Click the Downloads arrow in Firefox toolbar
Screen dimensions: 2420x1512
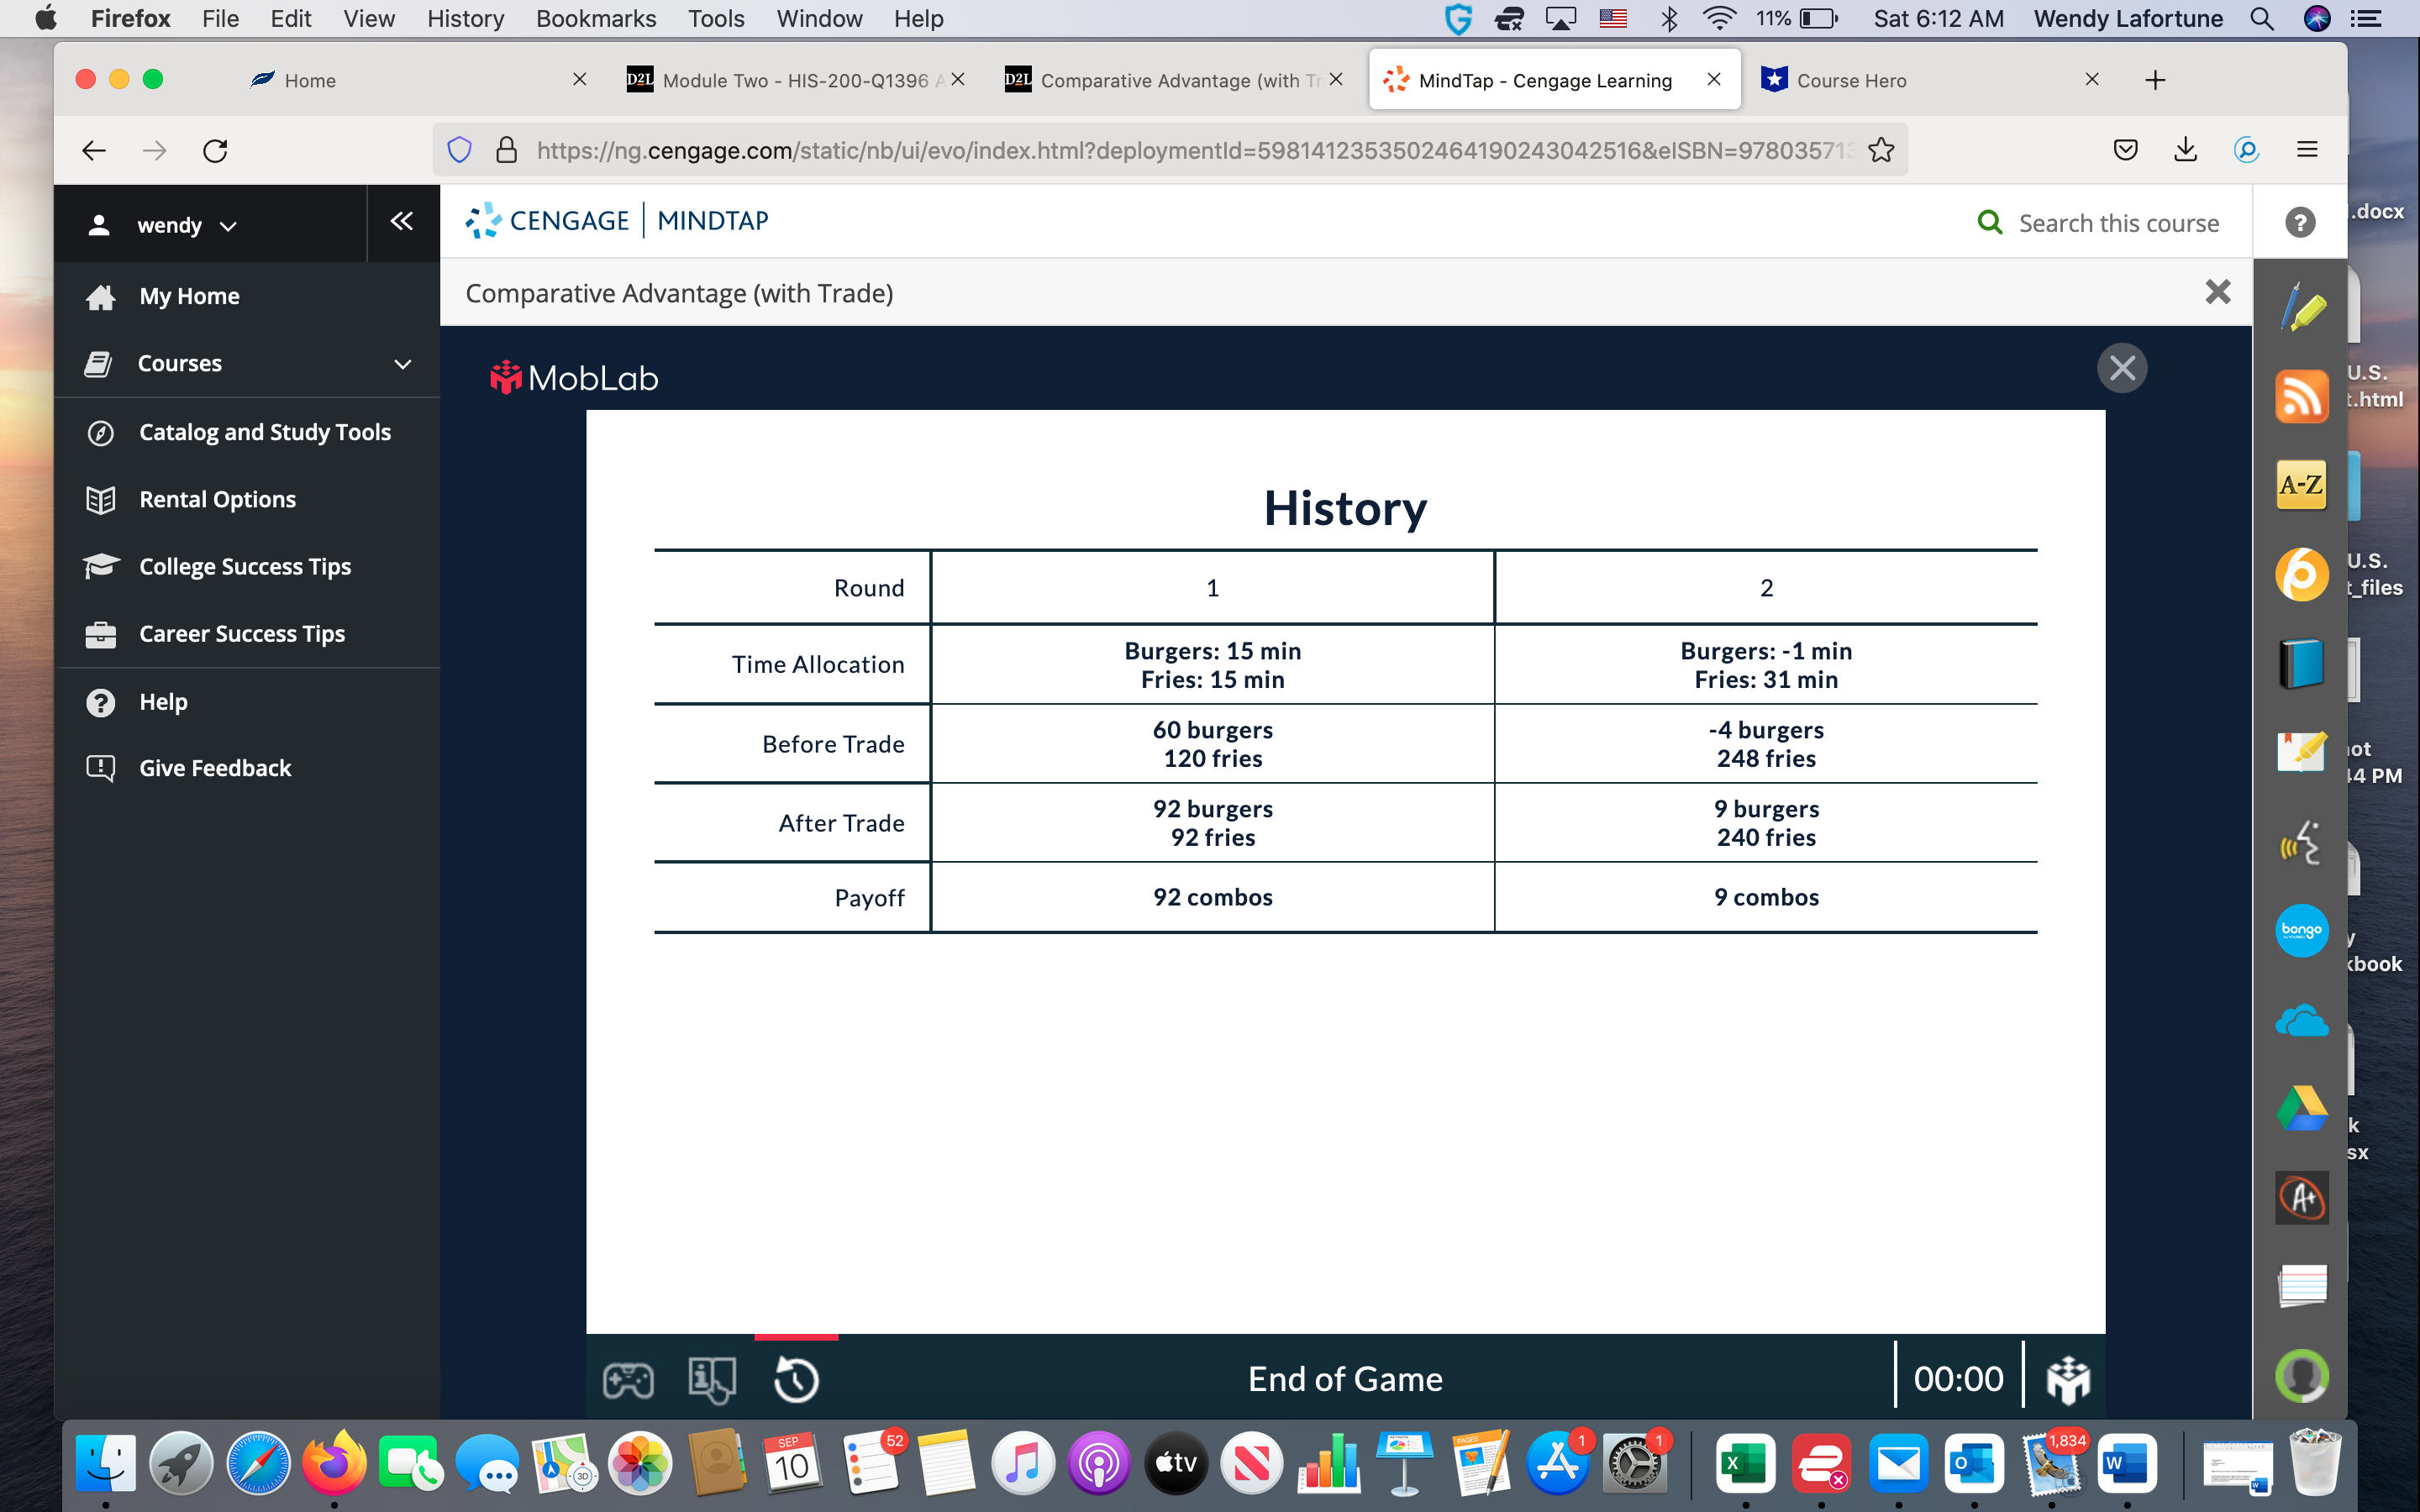[x=2185, y=150]
